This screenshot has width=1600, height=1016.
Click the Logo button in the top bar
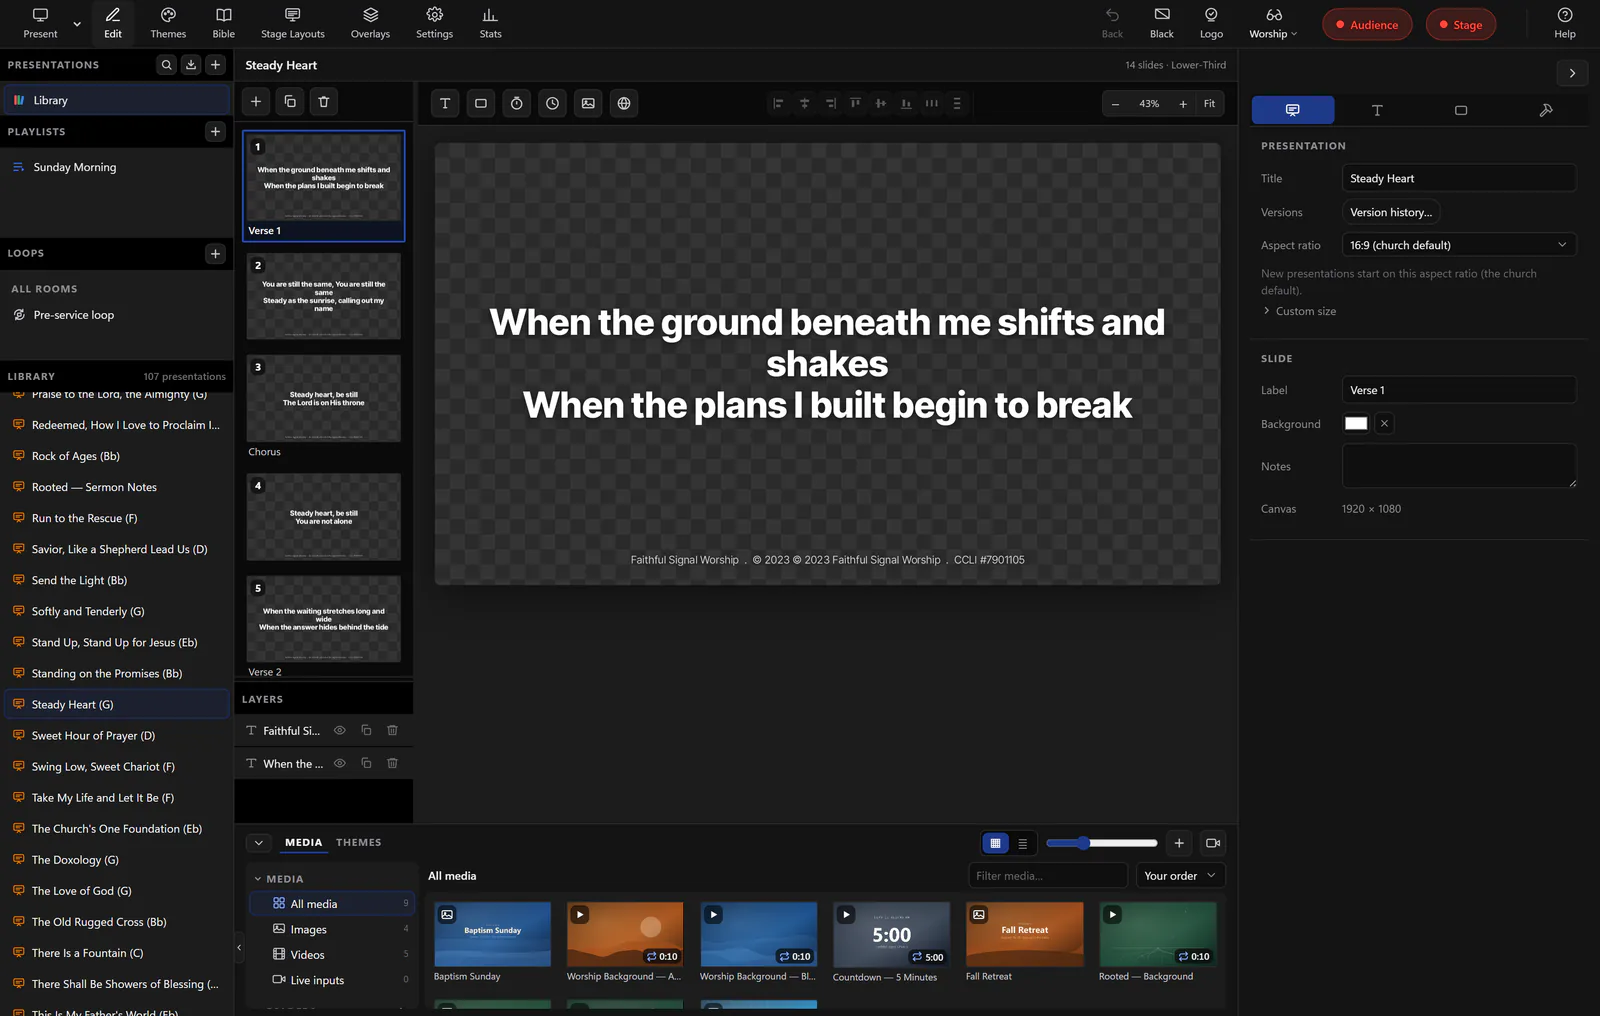click(1211, 23)
